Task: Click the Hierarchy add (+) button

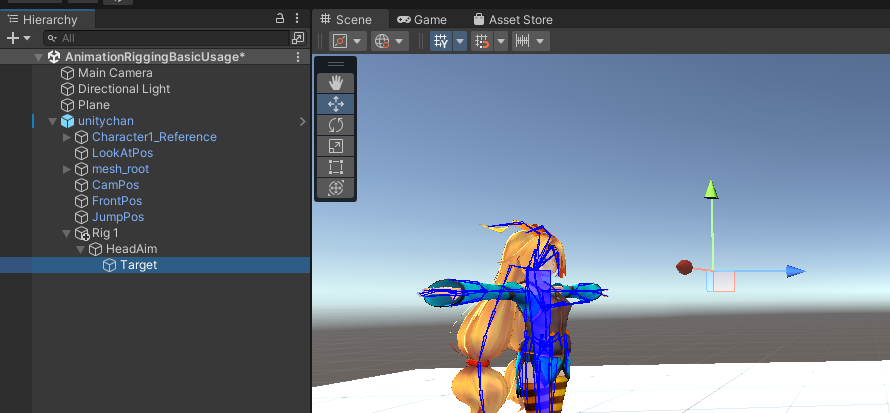Action: [18, 38]
